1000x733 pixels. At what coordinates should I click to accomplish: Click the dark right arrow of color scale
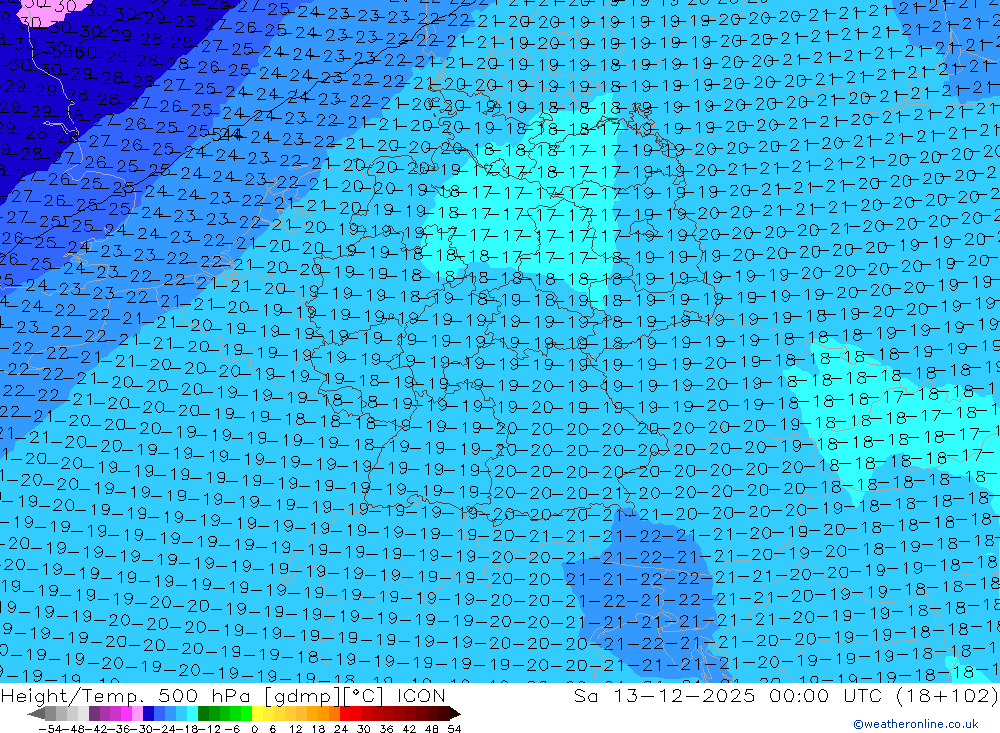tap(455, 714)
